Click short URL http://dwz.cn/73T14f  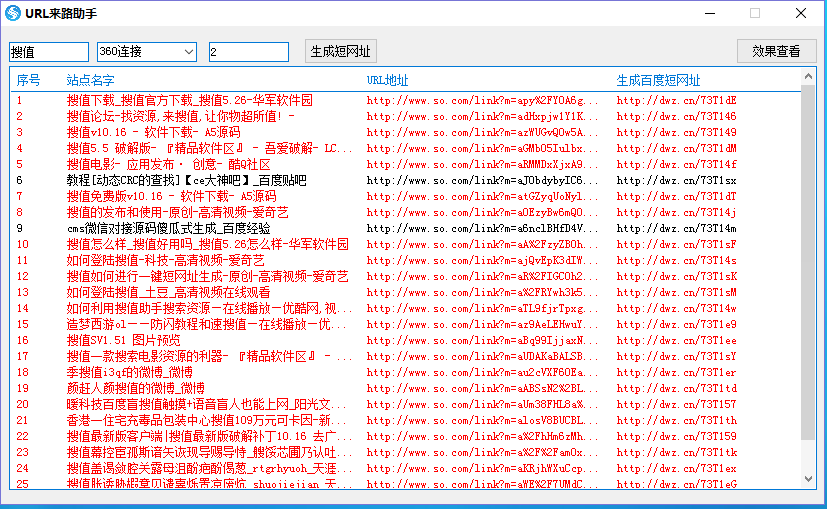click(676, 164)
